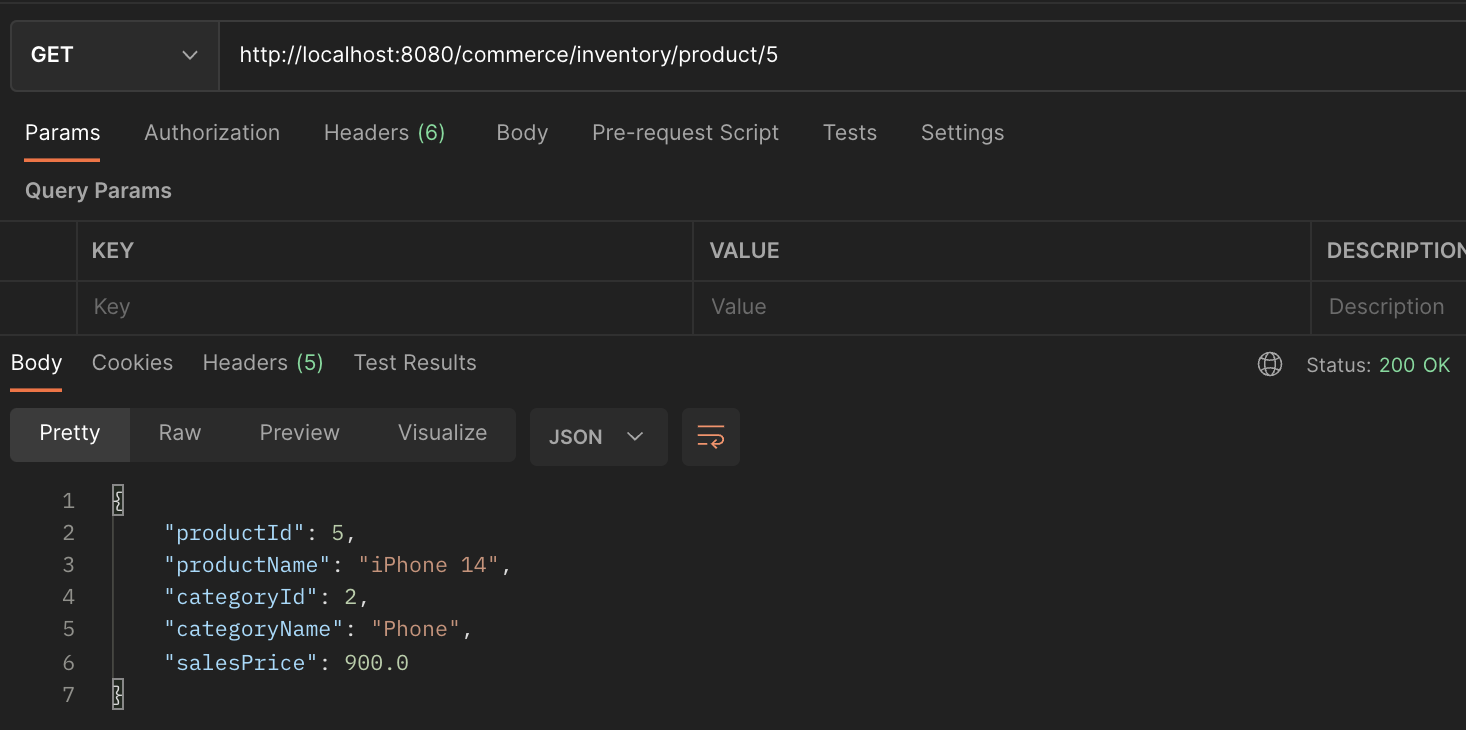Click line number 5 in the response body
The image size is (1466, 730).
click(68, 628)
